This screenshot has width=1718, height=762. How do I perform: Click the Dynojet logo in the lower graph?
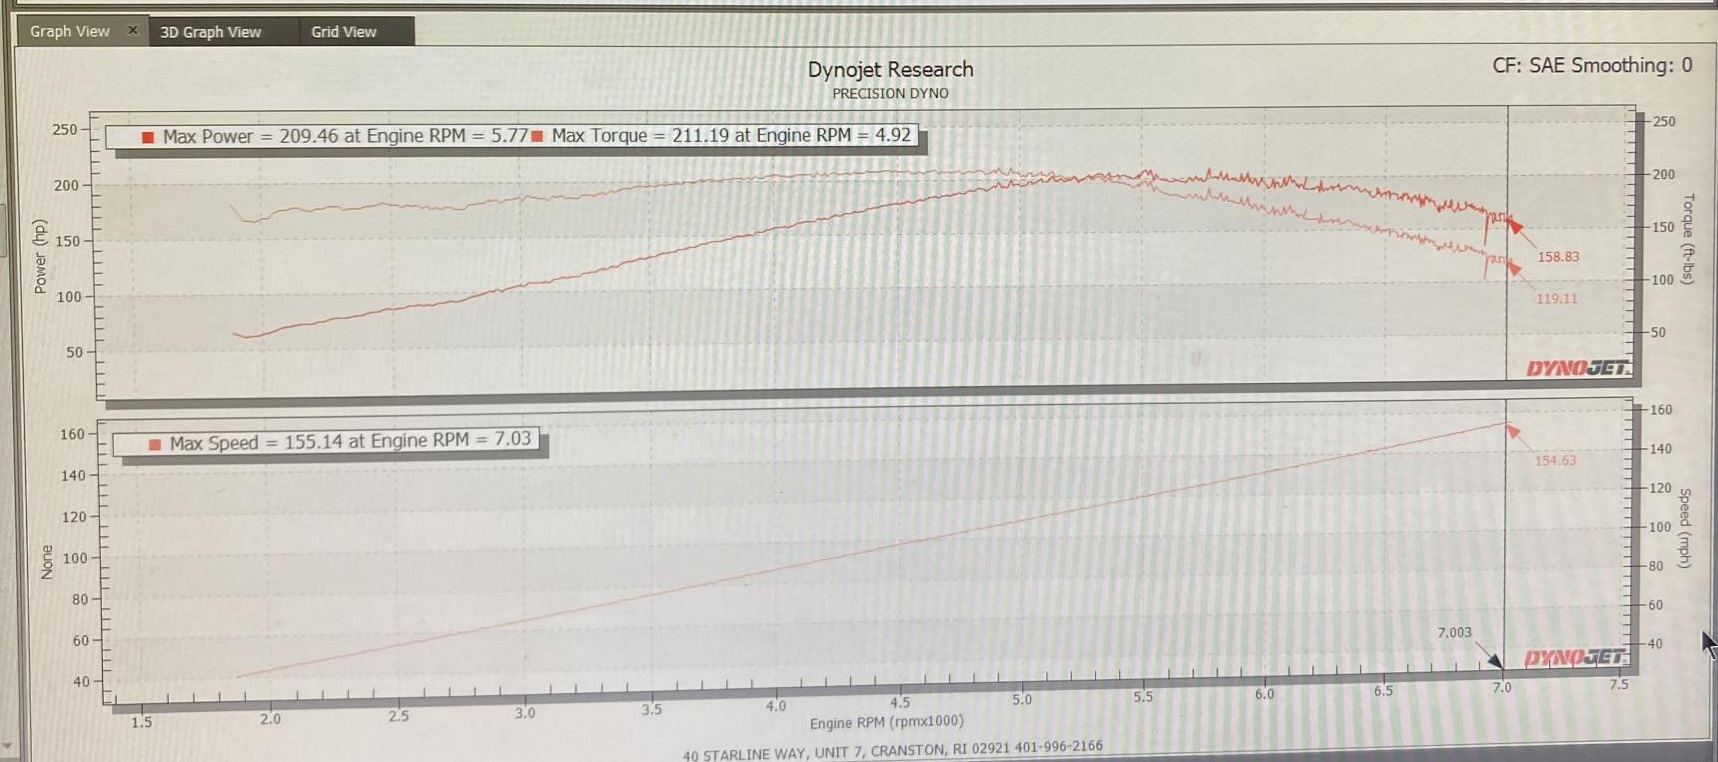[x=1574, y=657]
